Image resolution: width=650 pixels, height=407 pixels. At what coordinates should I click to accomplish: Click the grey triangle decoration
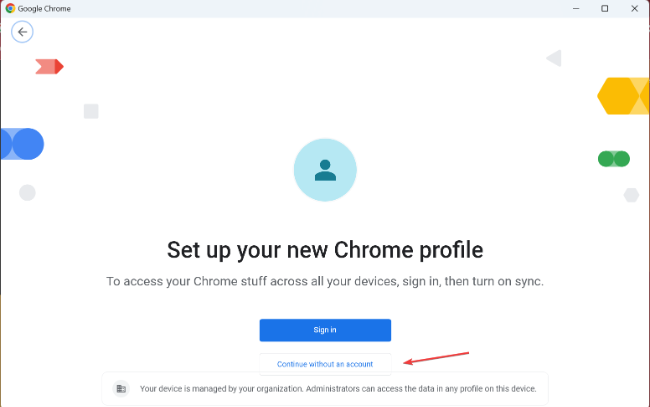tap(554, 58)
